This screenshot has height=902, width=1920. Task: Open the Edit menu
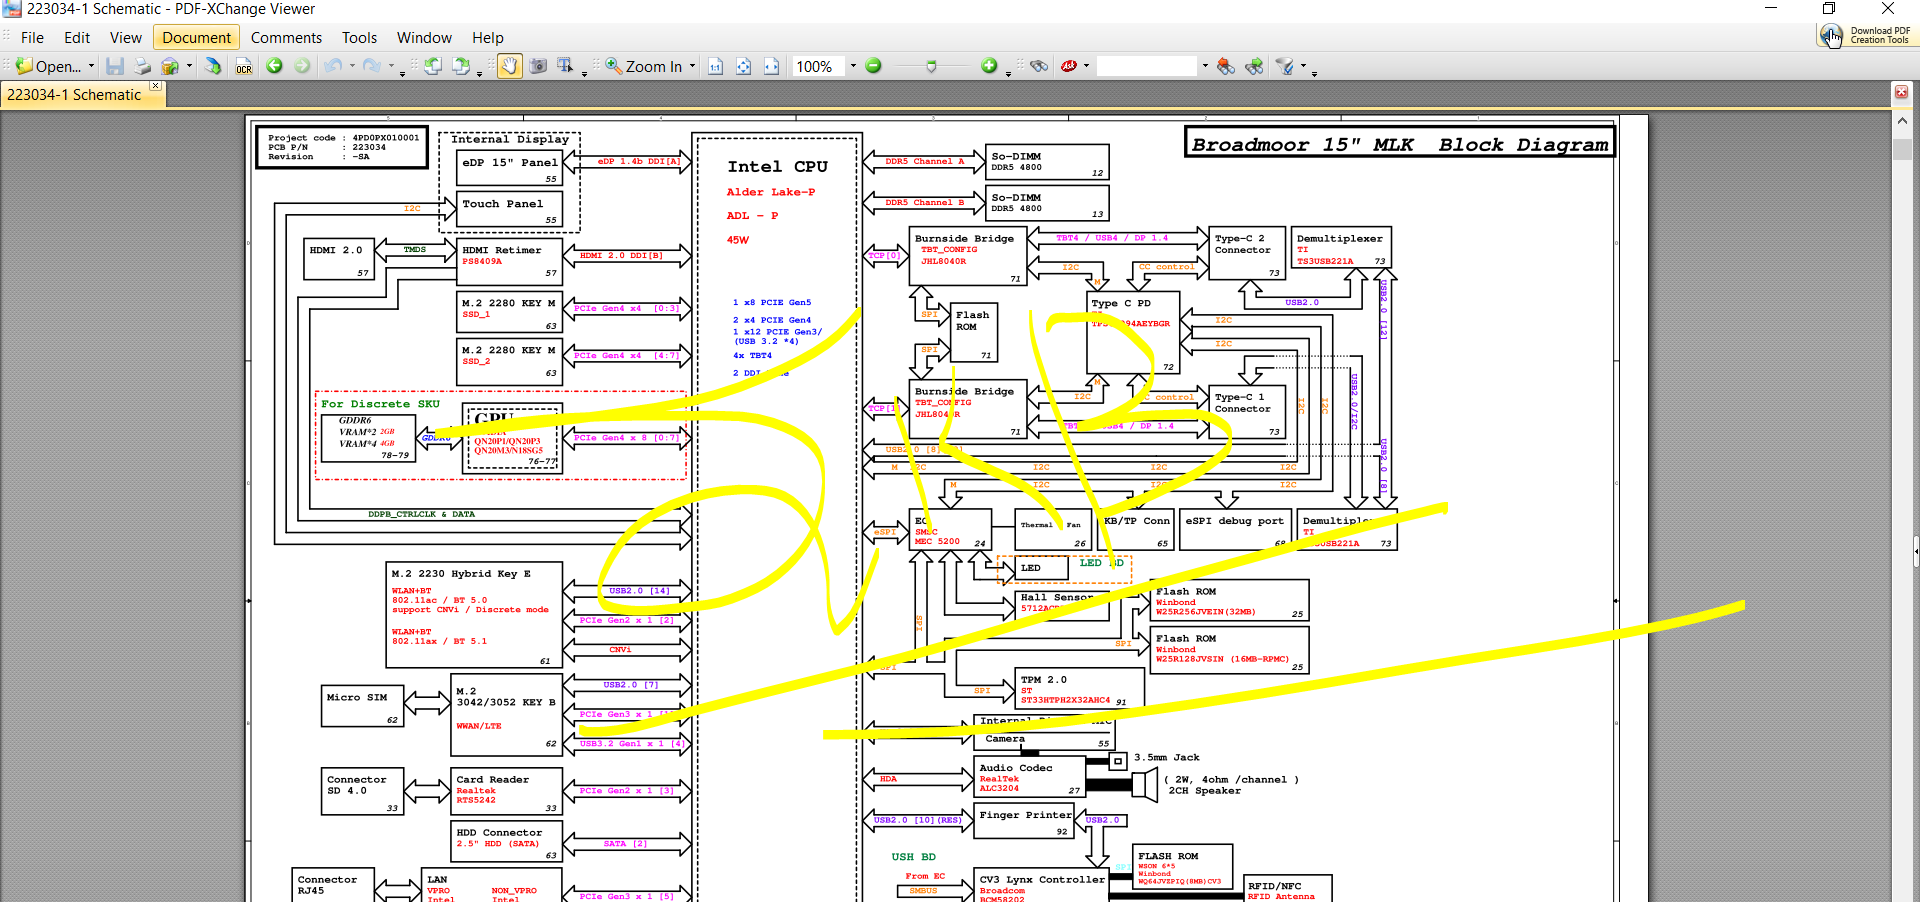(x=77, y=38)
